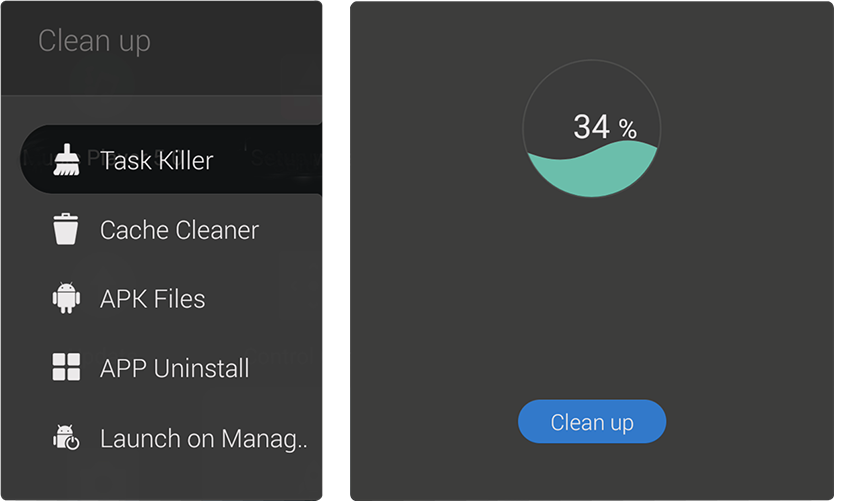Image resolution: width=845 pixels, height=501 pixels.
Task: Open the APK Files menu label
Action: (x=153, y=299)
